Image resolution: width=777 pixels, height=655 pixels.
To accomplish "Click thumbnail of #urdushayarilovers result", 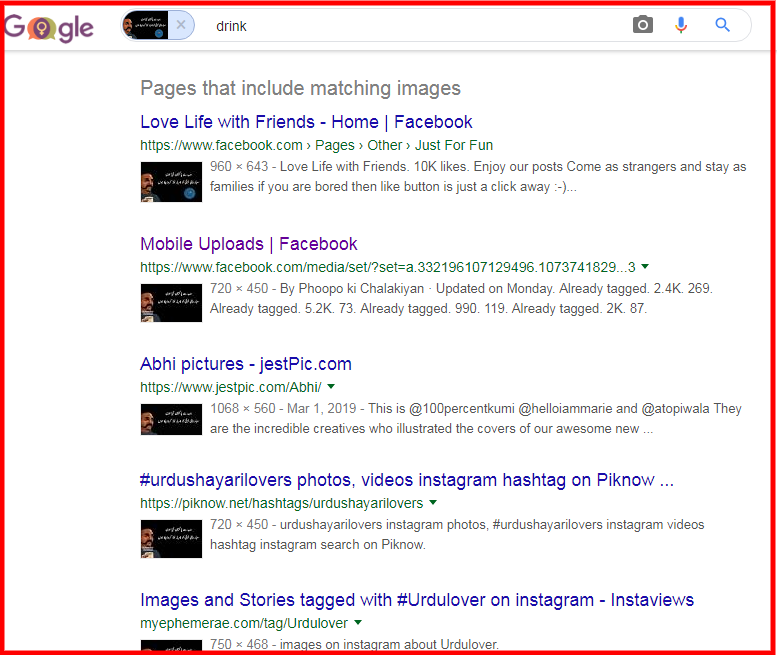I will coord(171,539).
